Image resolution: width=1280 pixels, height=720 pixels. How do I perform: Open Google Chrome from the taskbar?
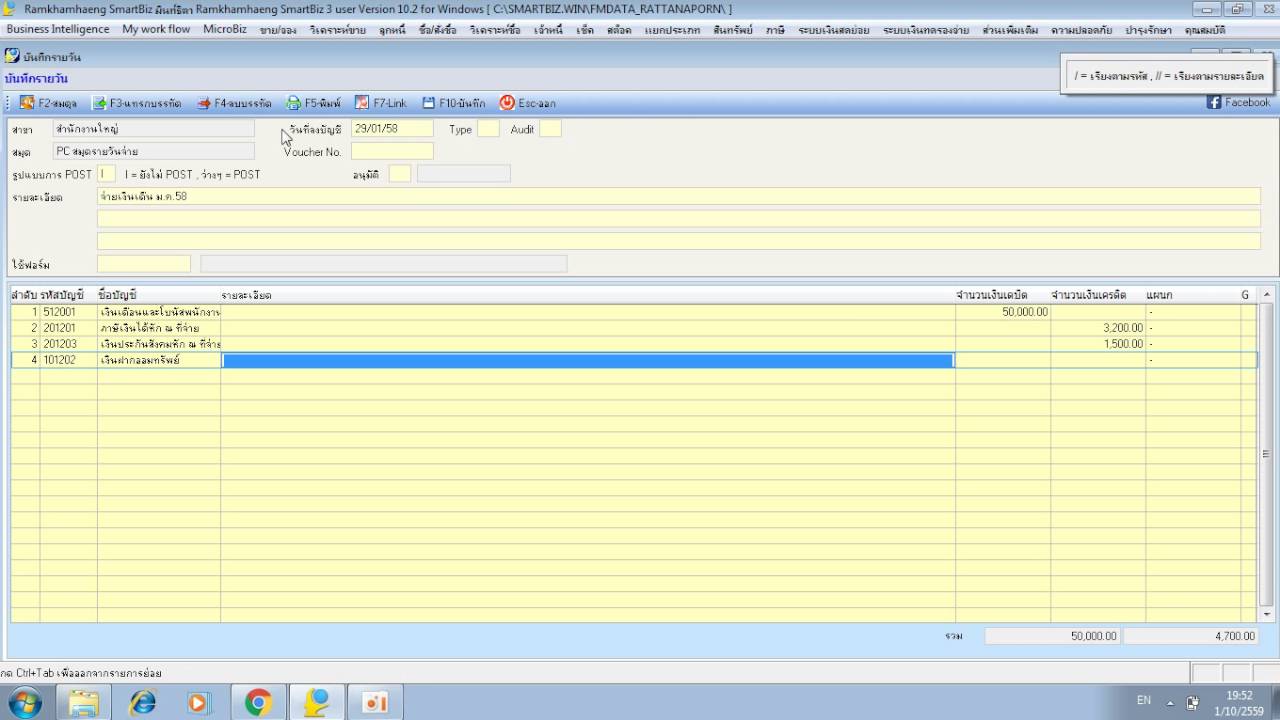[x=258, y=703]
